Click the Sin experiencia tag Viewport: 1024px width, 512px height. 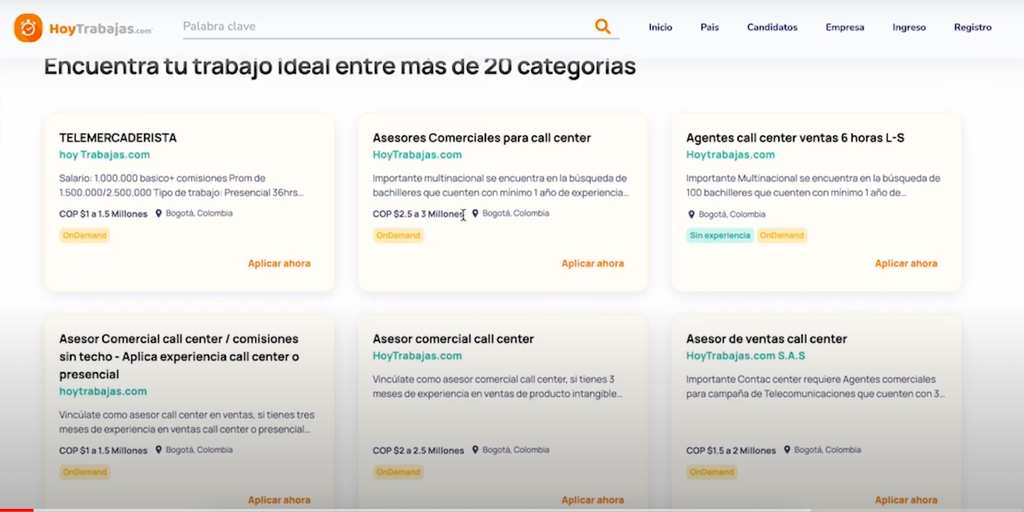720,235
